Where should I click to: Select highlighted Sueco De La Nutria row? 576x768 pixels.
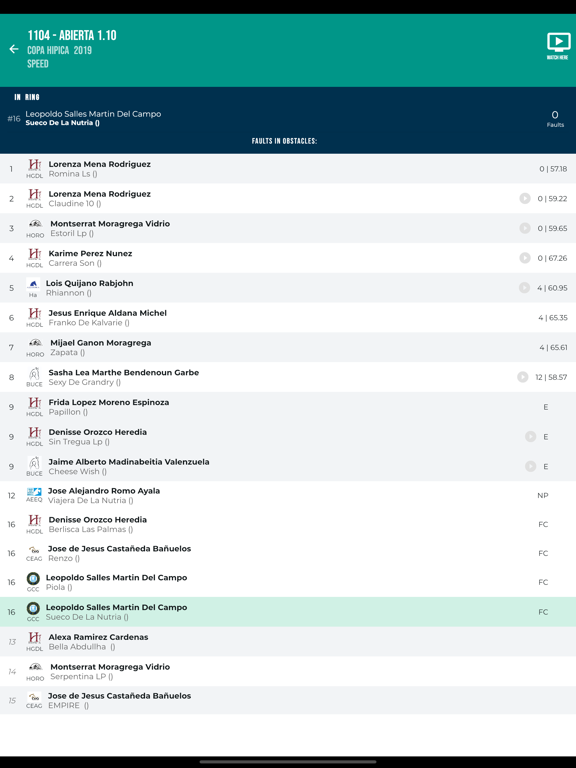288,612
